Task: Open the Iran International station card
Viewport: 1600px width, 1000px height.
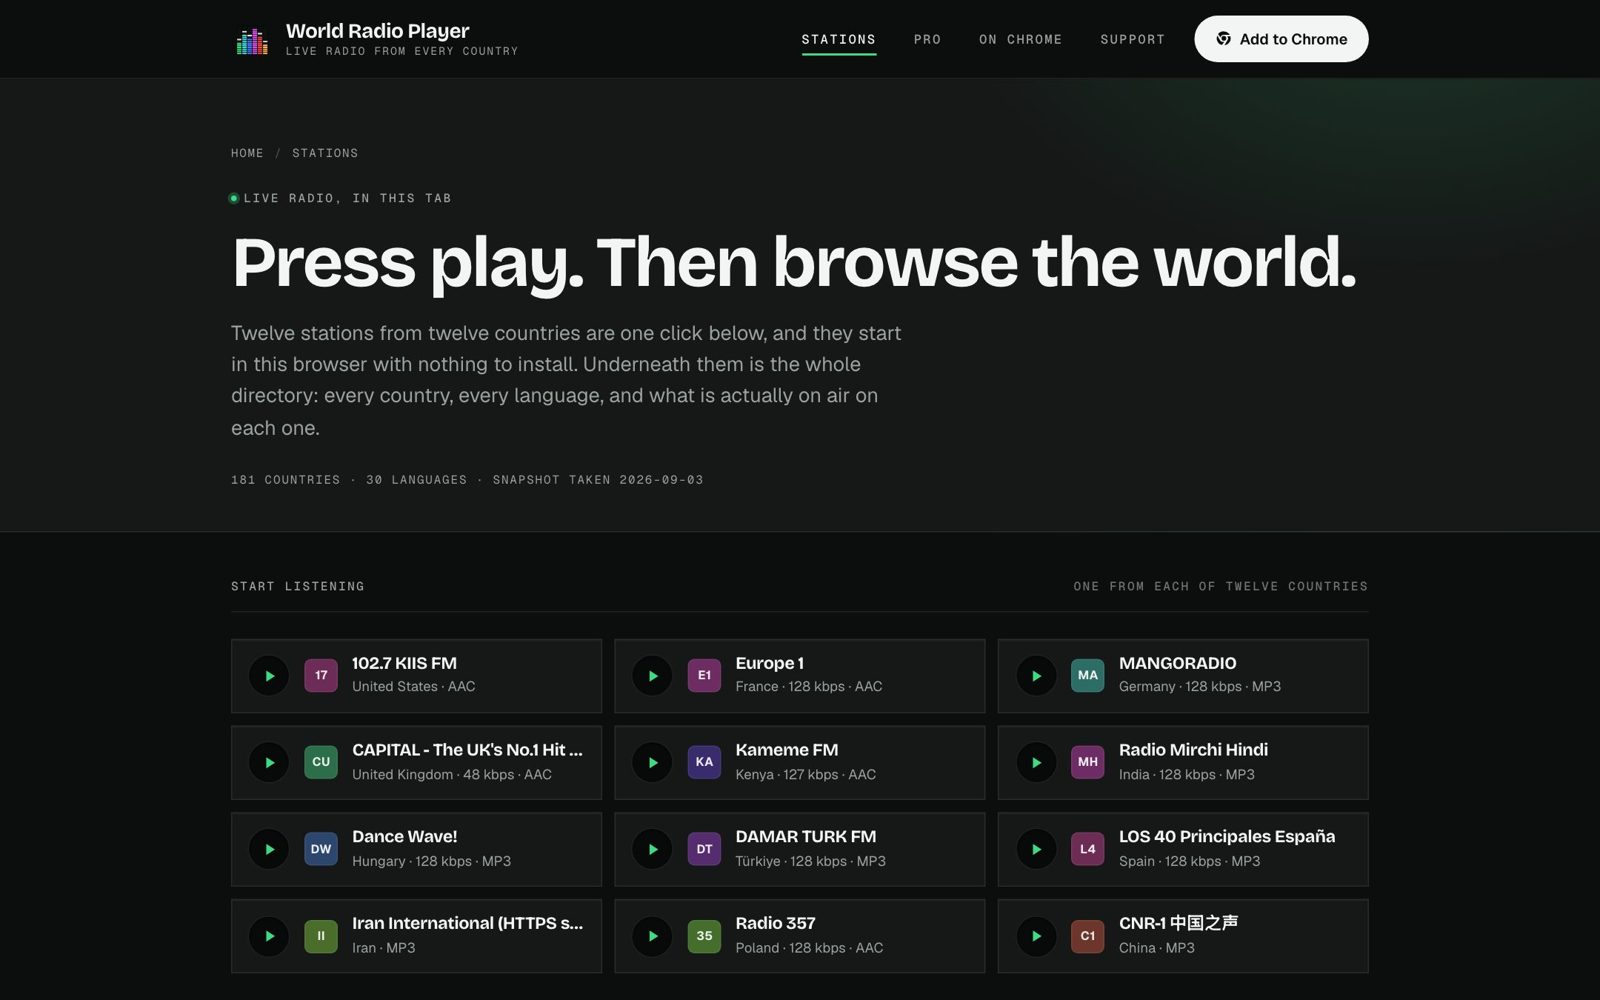Action: pos(416,936)
